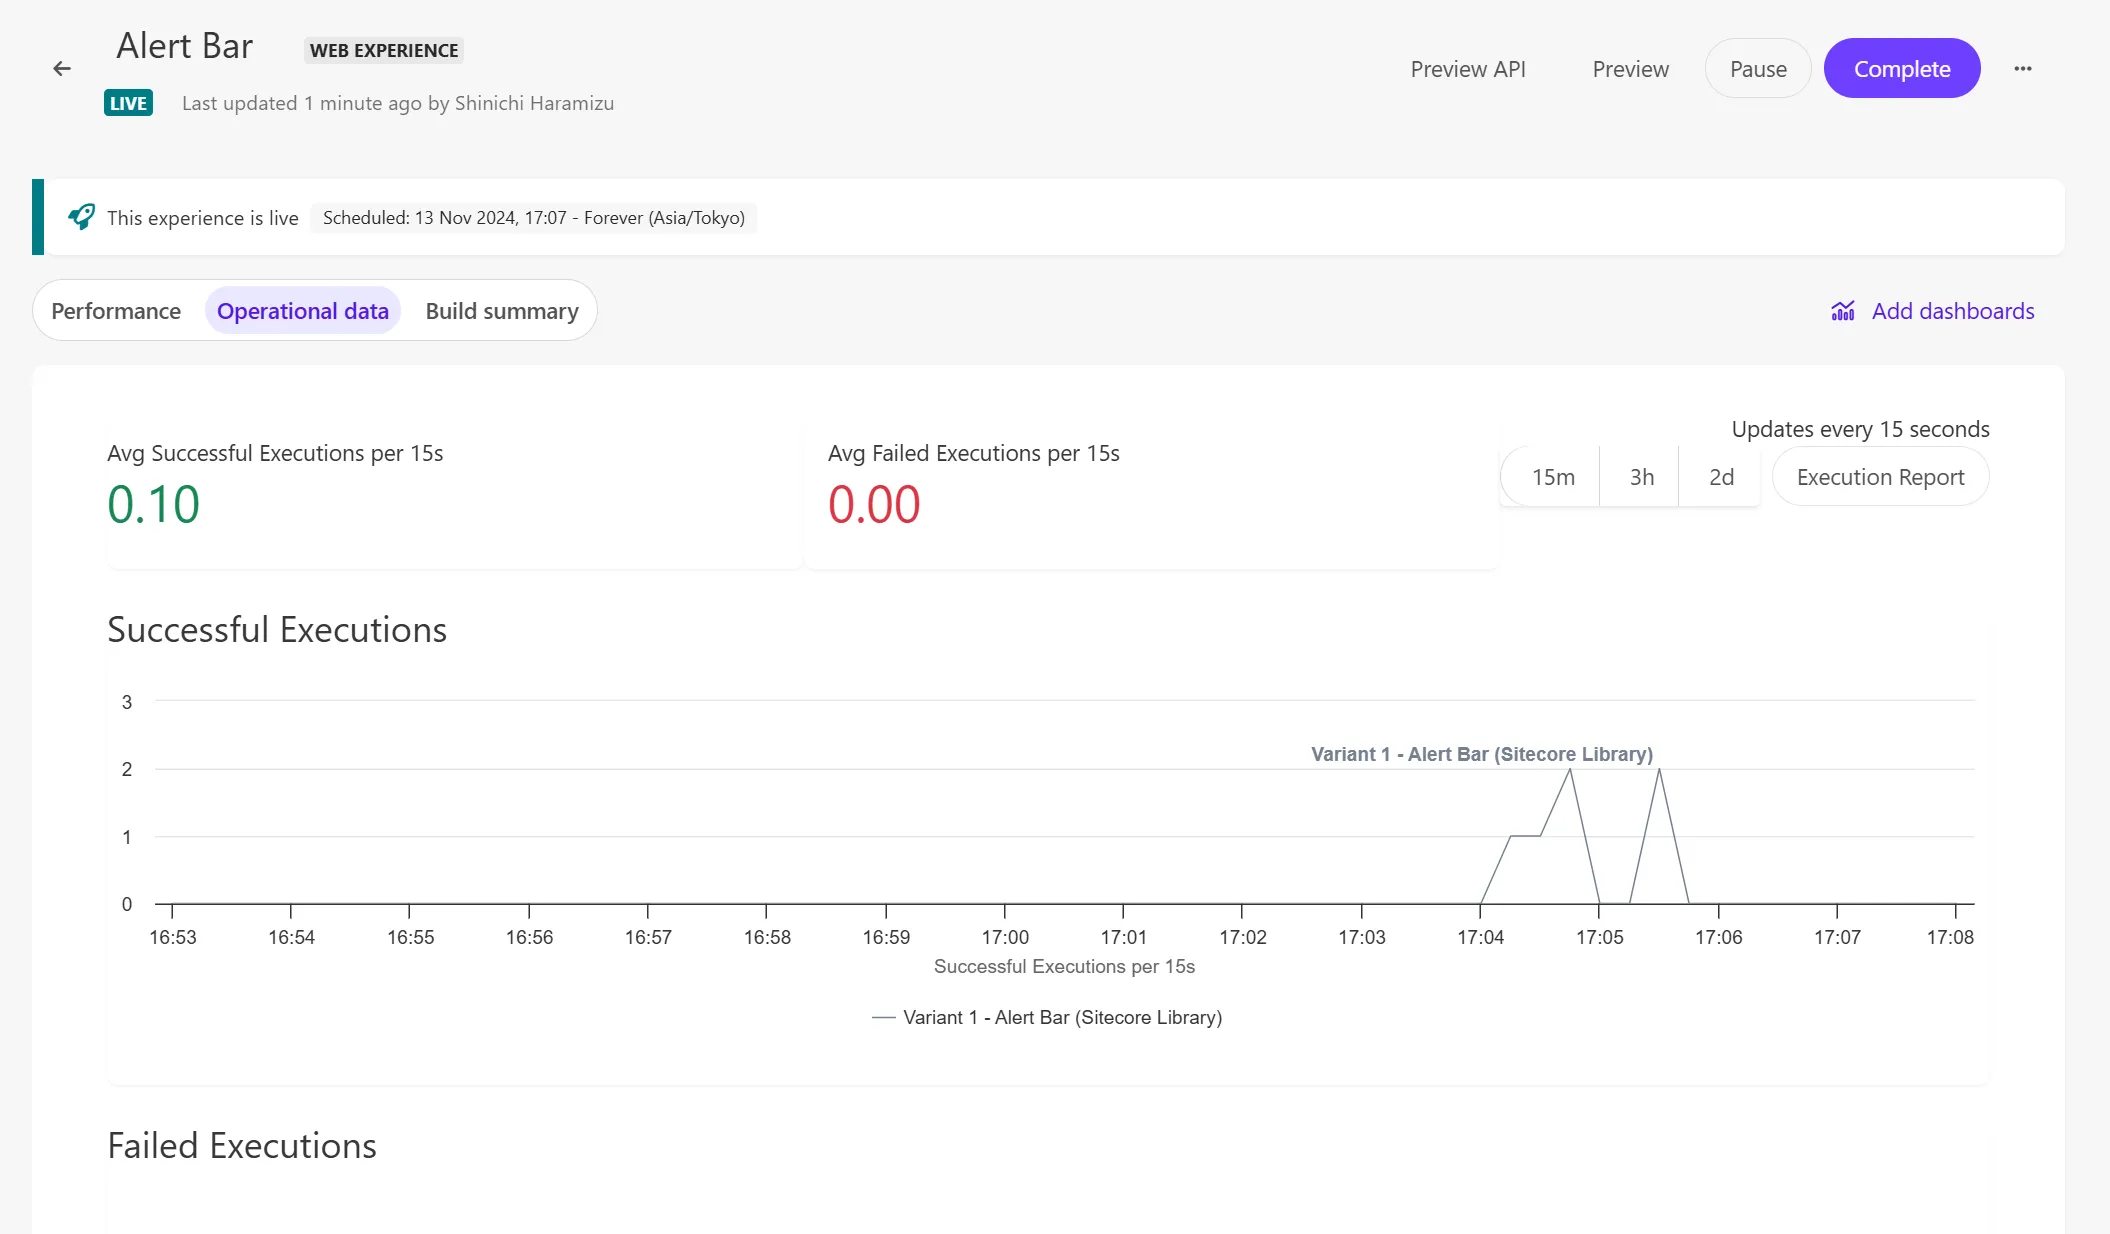The height and width of the screenshot is (1234, 2110).
Task: Switch to the Build summary tab
Action: tap(501, 310)
